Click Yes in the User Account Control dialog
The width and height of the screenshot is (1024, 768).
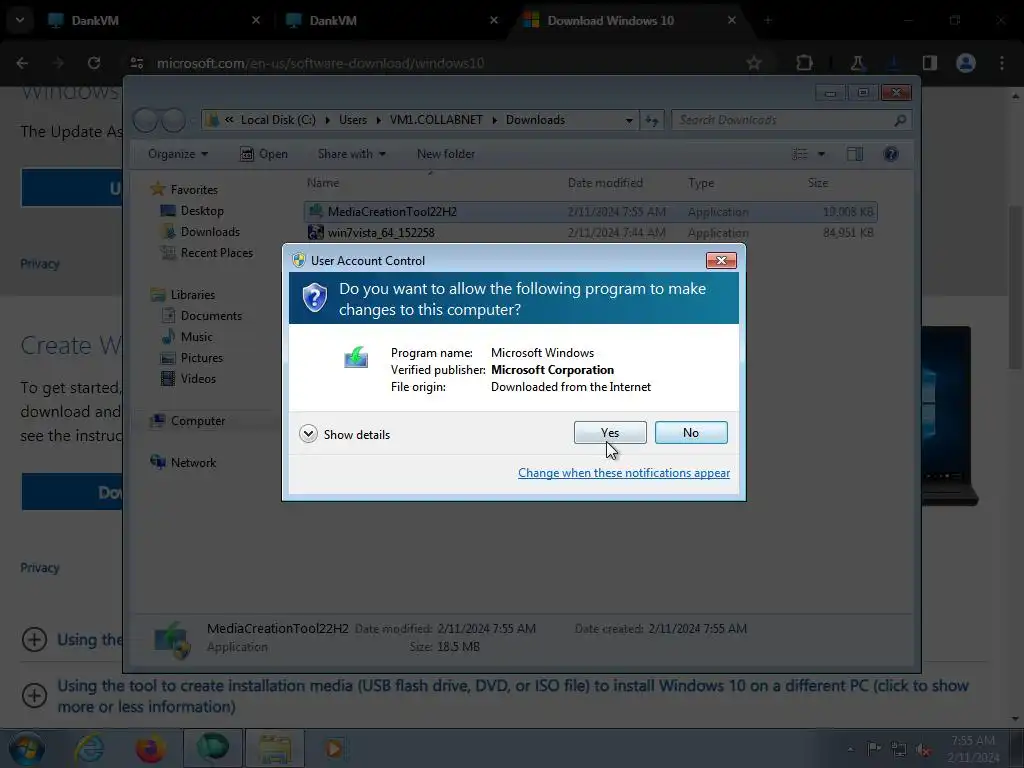[x=610, y=432]
